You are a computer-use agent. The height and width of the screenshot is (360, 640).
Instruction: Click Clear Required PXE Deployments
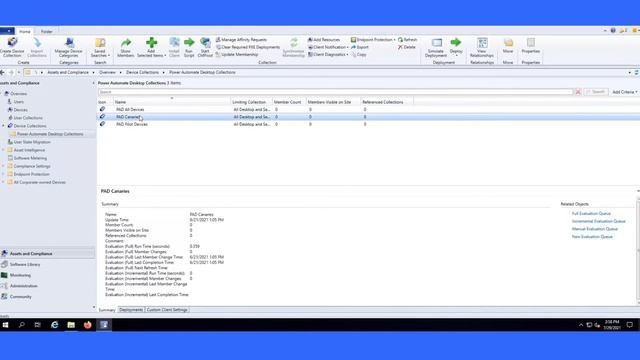pos(248,47)
